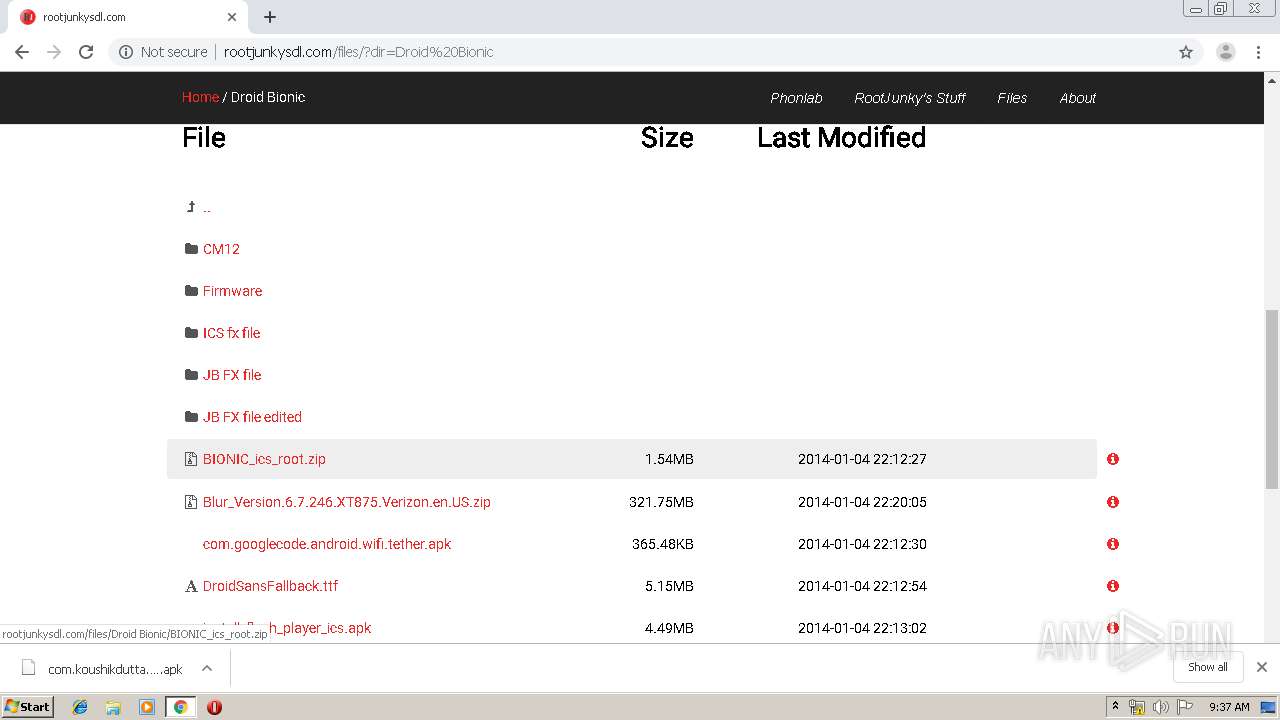Open the media player taskbar icon
Image resolution: width=1280 pixels, height=720 pixels.
click(x=147, y=707)
